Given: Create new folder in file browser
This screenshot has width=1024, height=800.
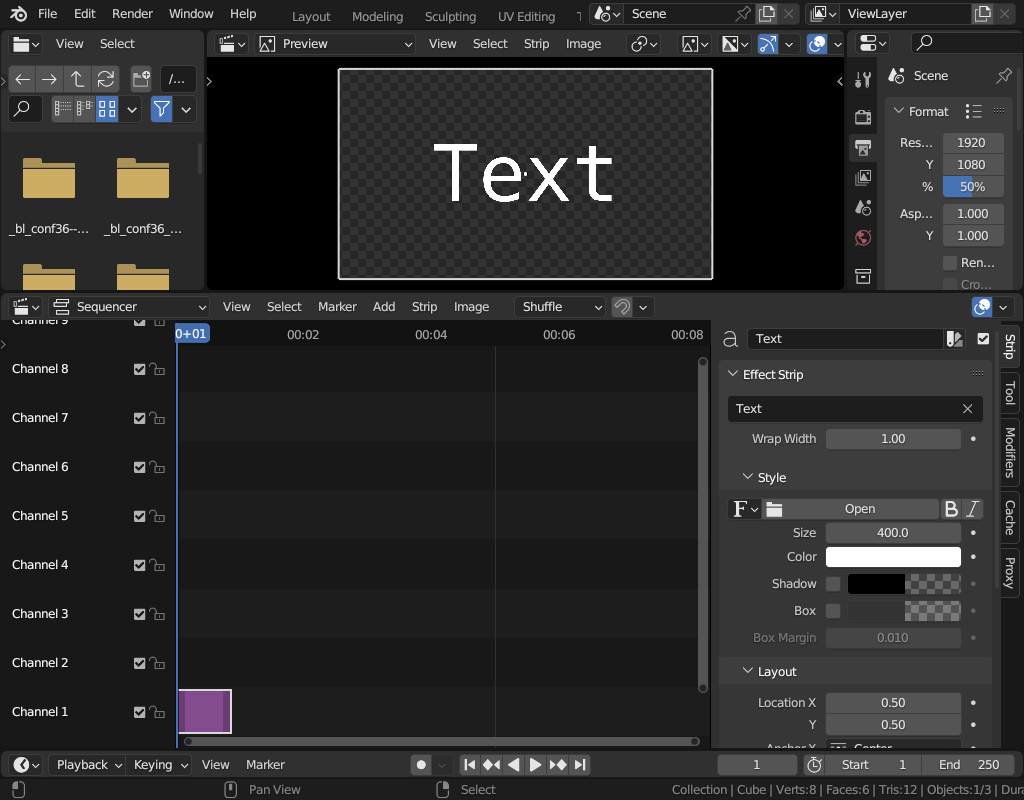Looking at the screenshot, I should (140, 80).
